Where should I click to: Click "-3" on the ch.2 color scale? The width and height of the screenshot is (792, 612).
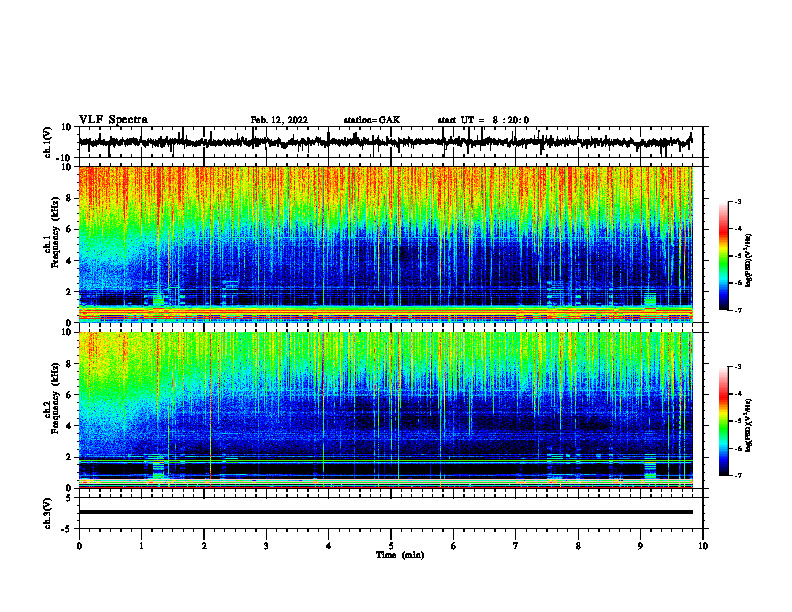pyautogui.click(x=737, y=367)
